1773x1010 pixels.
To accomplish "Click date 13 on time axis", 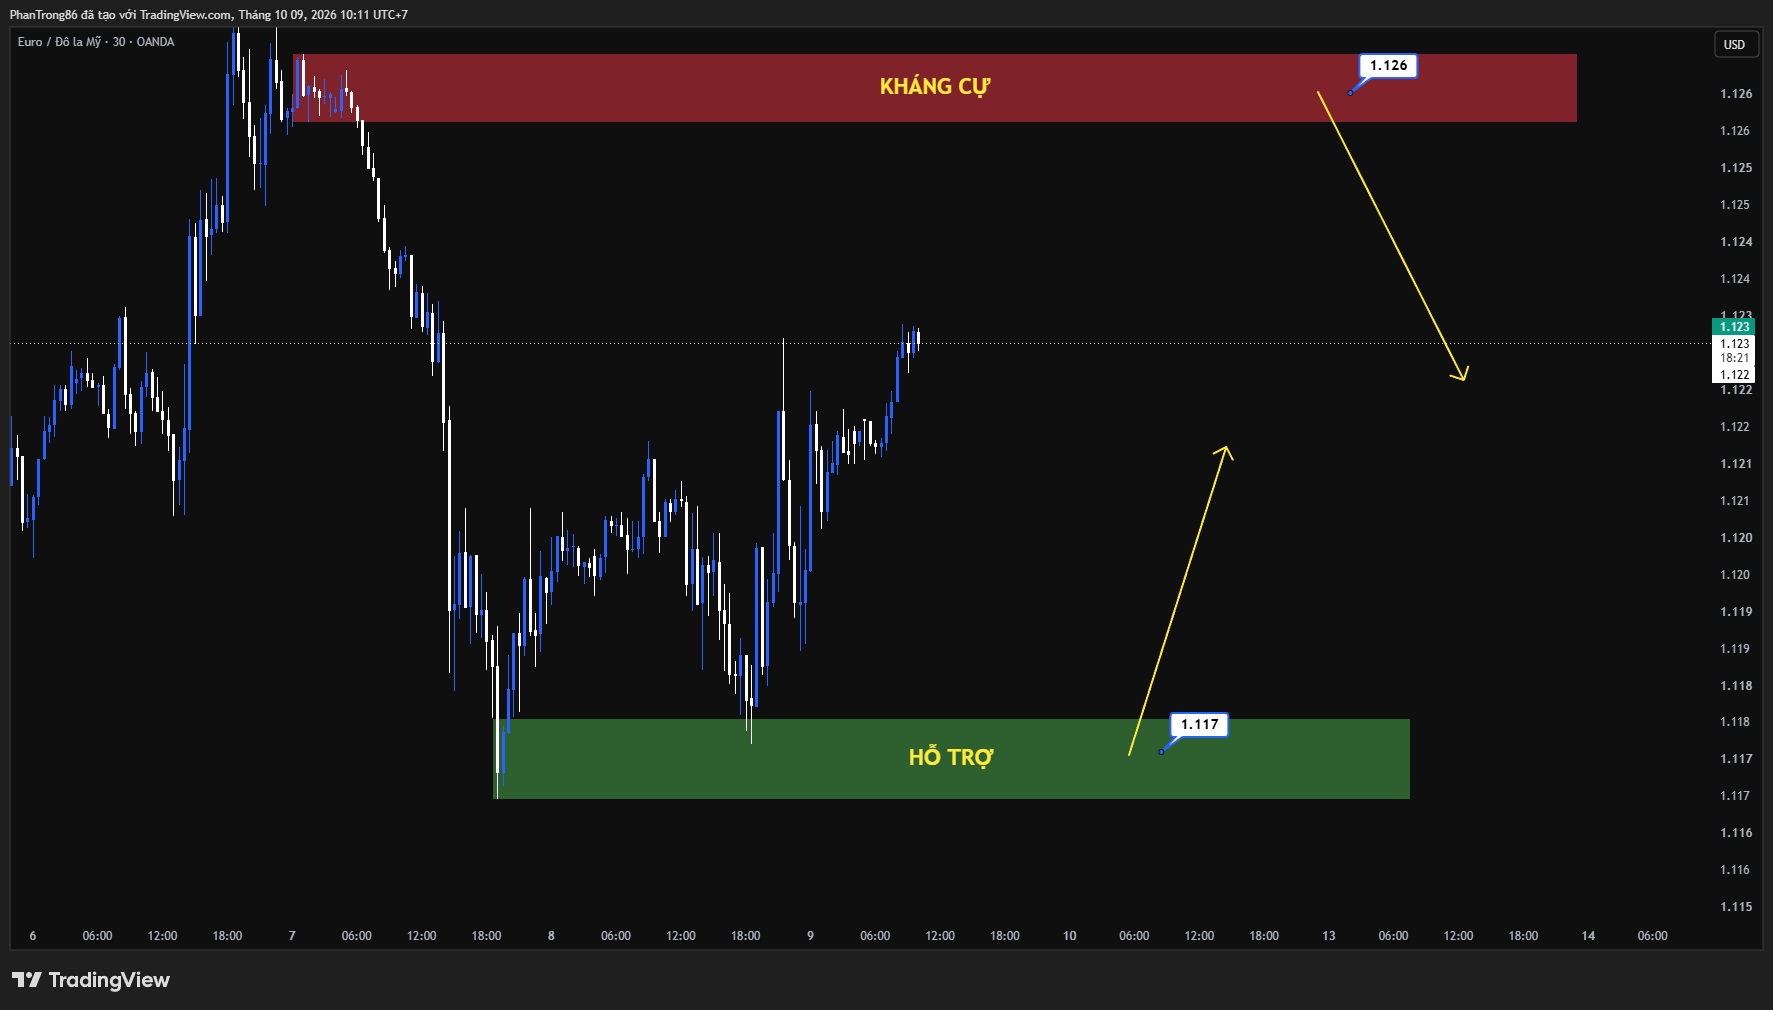I will coord(1329,936).
